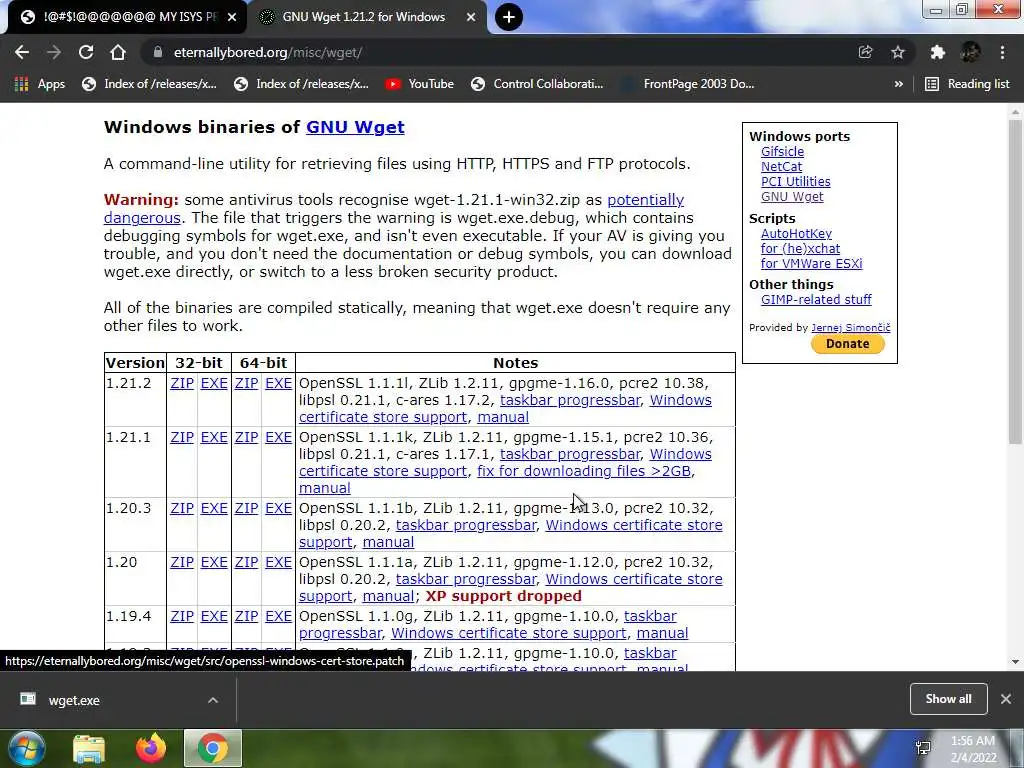Open a new tab with the plus button
Image resolution: width=1024 pixels, height=768 pixels.
tap(509, 17)
